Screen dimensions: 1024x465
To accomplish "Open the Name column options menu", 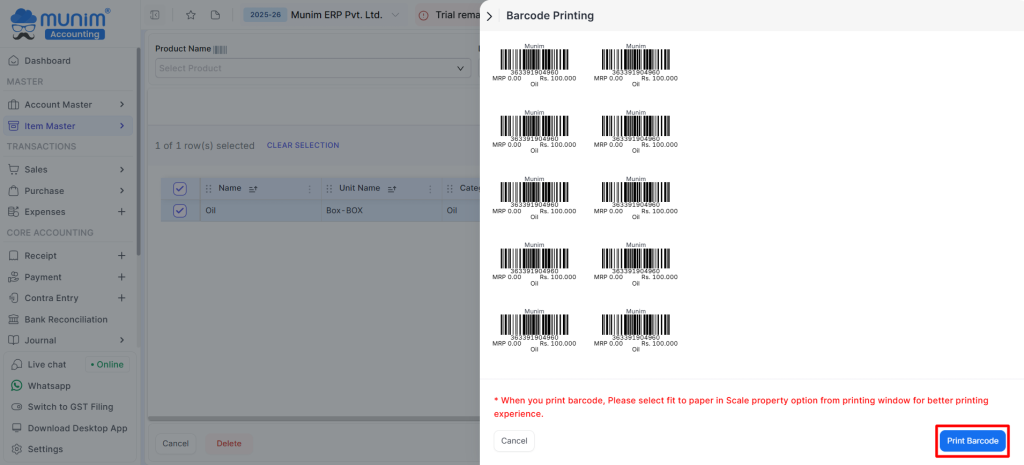I will click(310, 188).
